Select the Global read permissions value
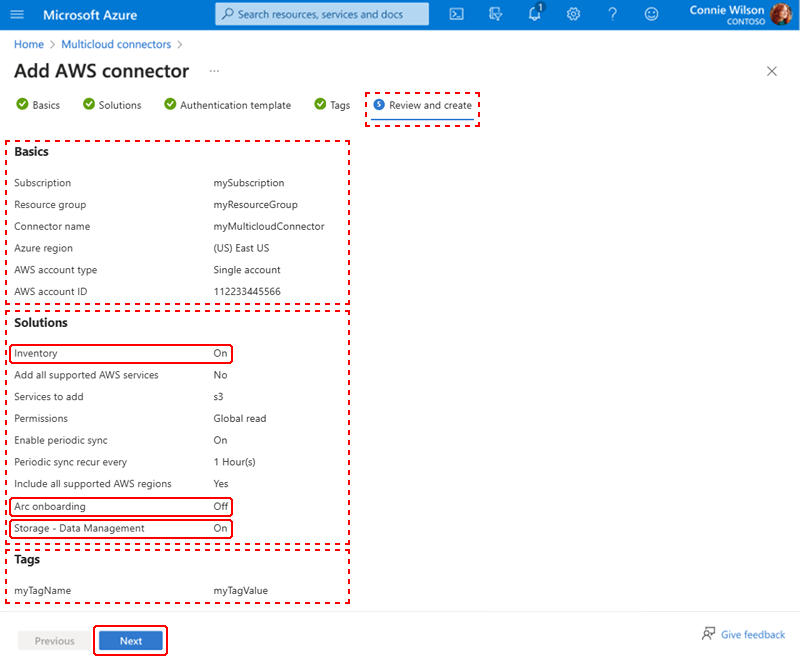800x669 pixels. point(240,418)
